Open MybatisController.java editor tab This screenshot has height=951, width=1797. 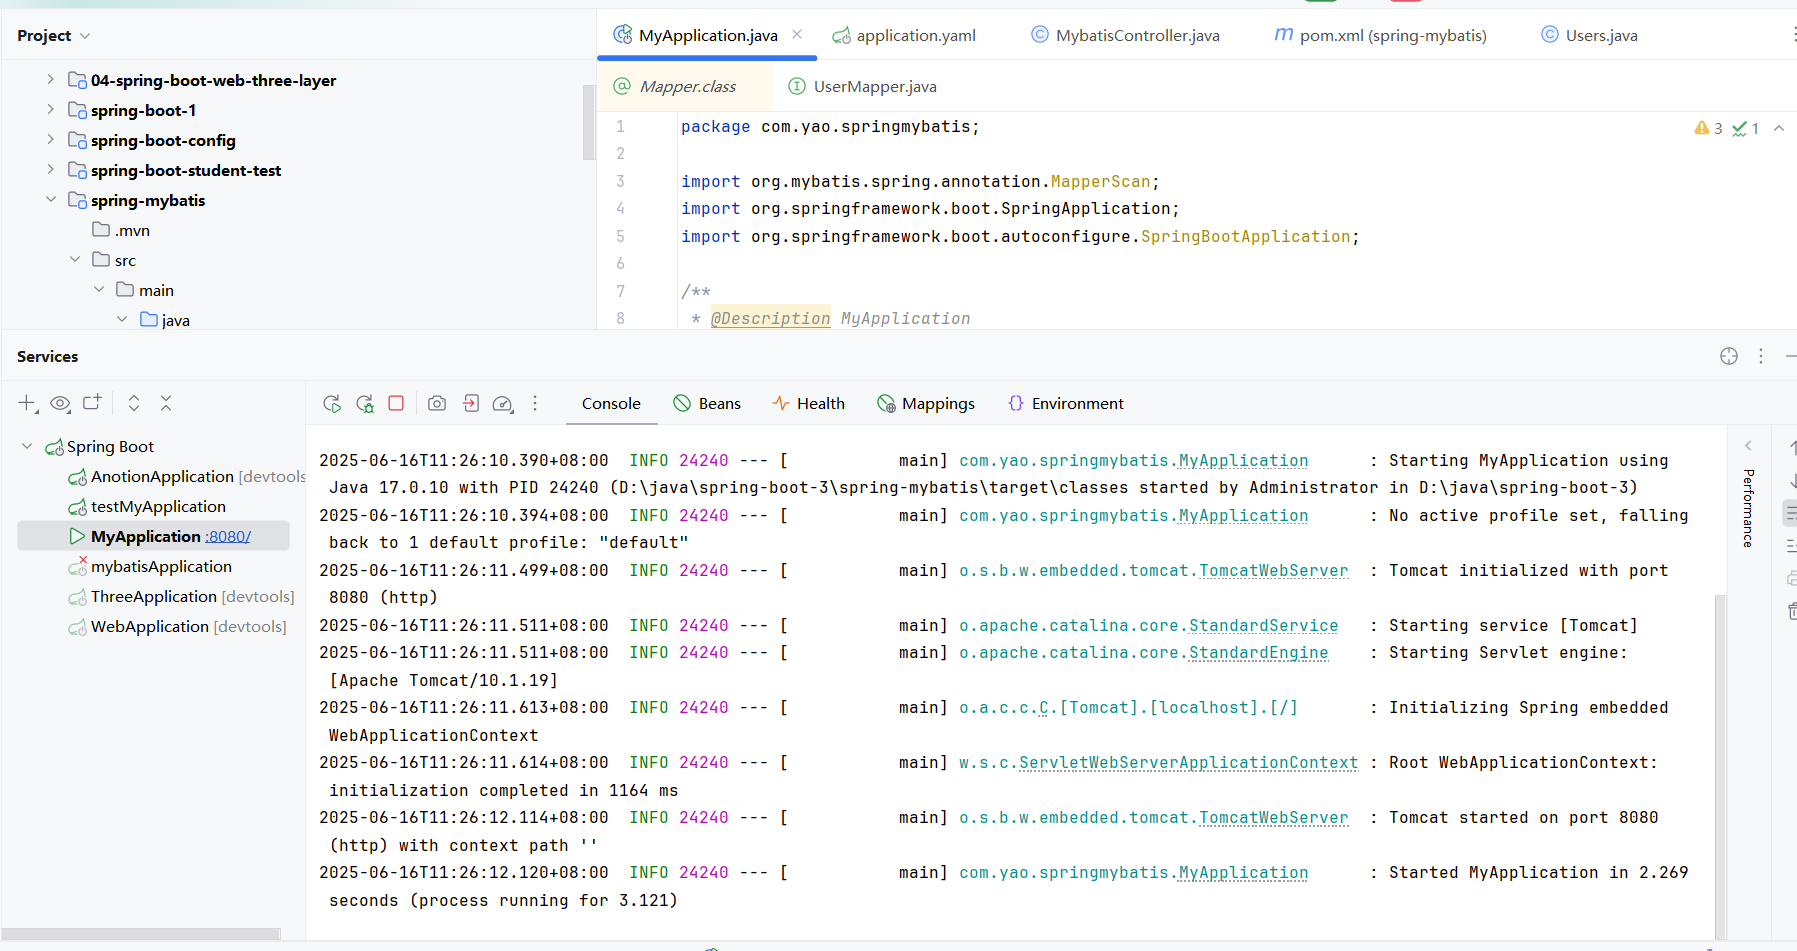[x=1125, y=35]
